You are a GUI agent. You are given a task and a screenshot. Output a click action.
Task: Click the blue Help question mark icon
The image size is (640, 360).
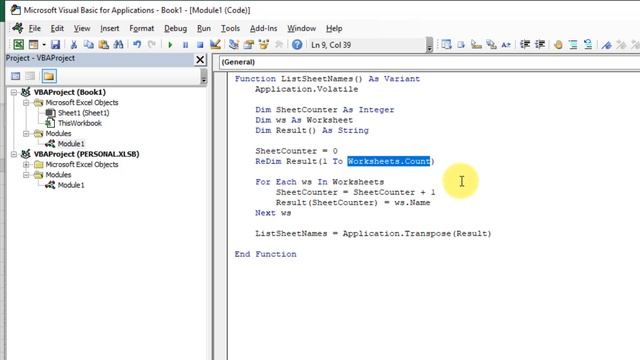coord(297,44)
